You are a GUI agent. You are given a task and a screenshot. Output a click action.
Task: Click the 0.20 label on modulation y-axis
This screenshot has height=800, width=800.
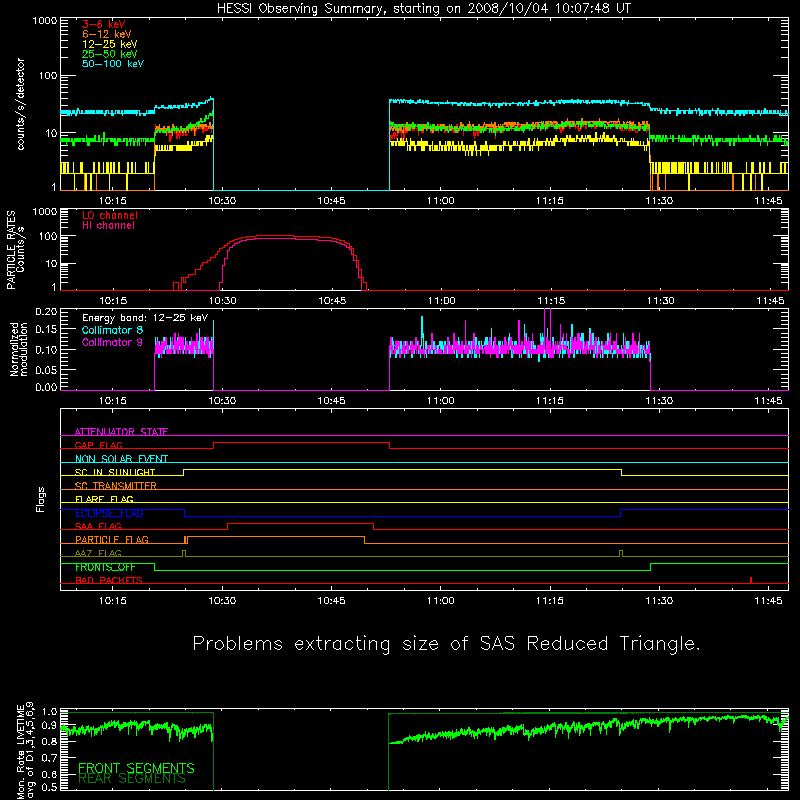click(46, 311)
